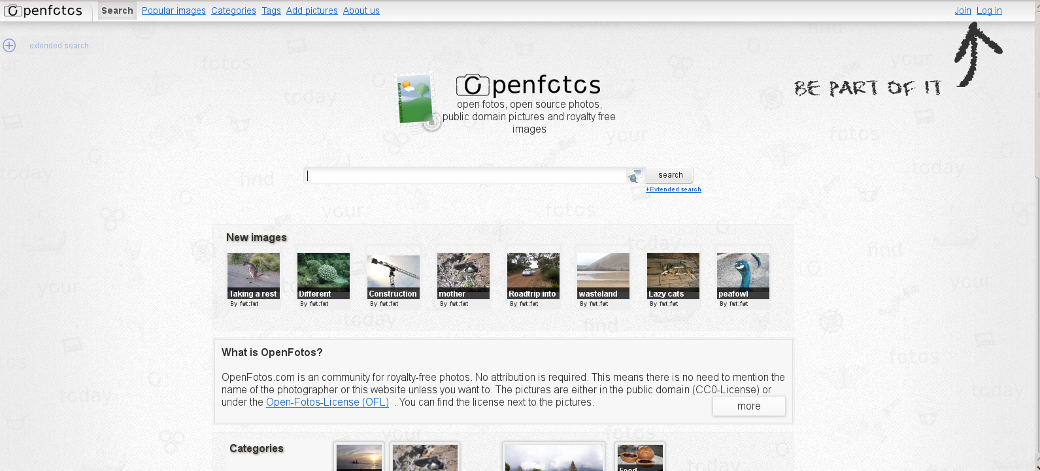Click the large Openfotos camera logo heading
This screenshot has width=1040, height=471.
point(528,86)
